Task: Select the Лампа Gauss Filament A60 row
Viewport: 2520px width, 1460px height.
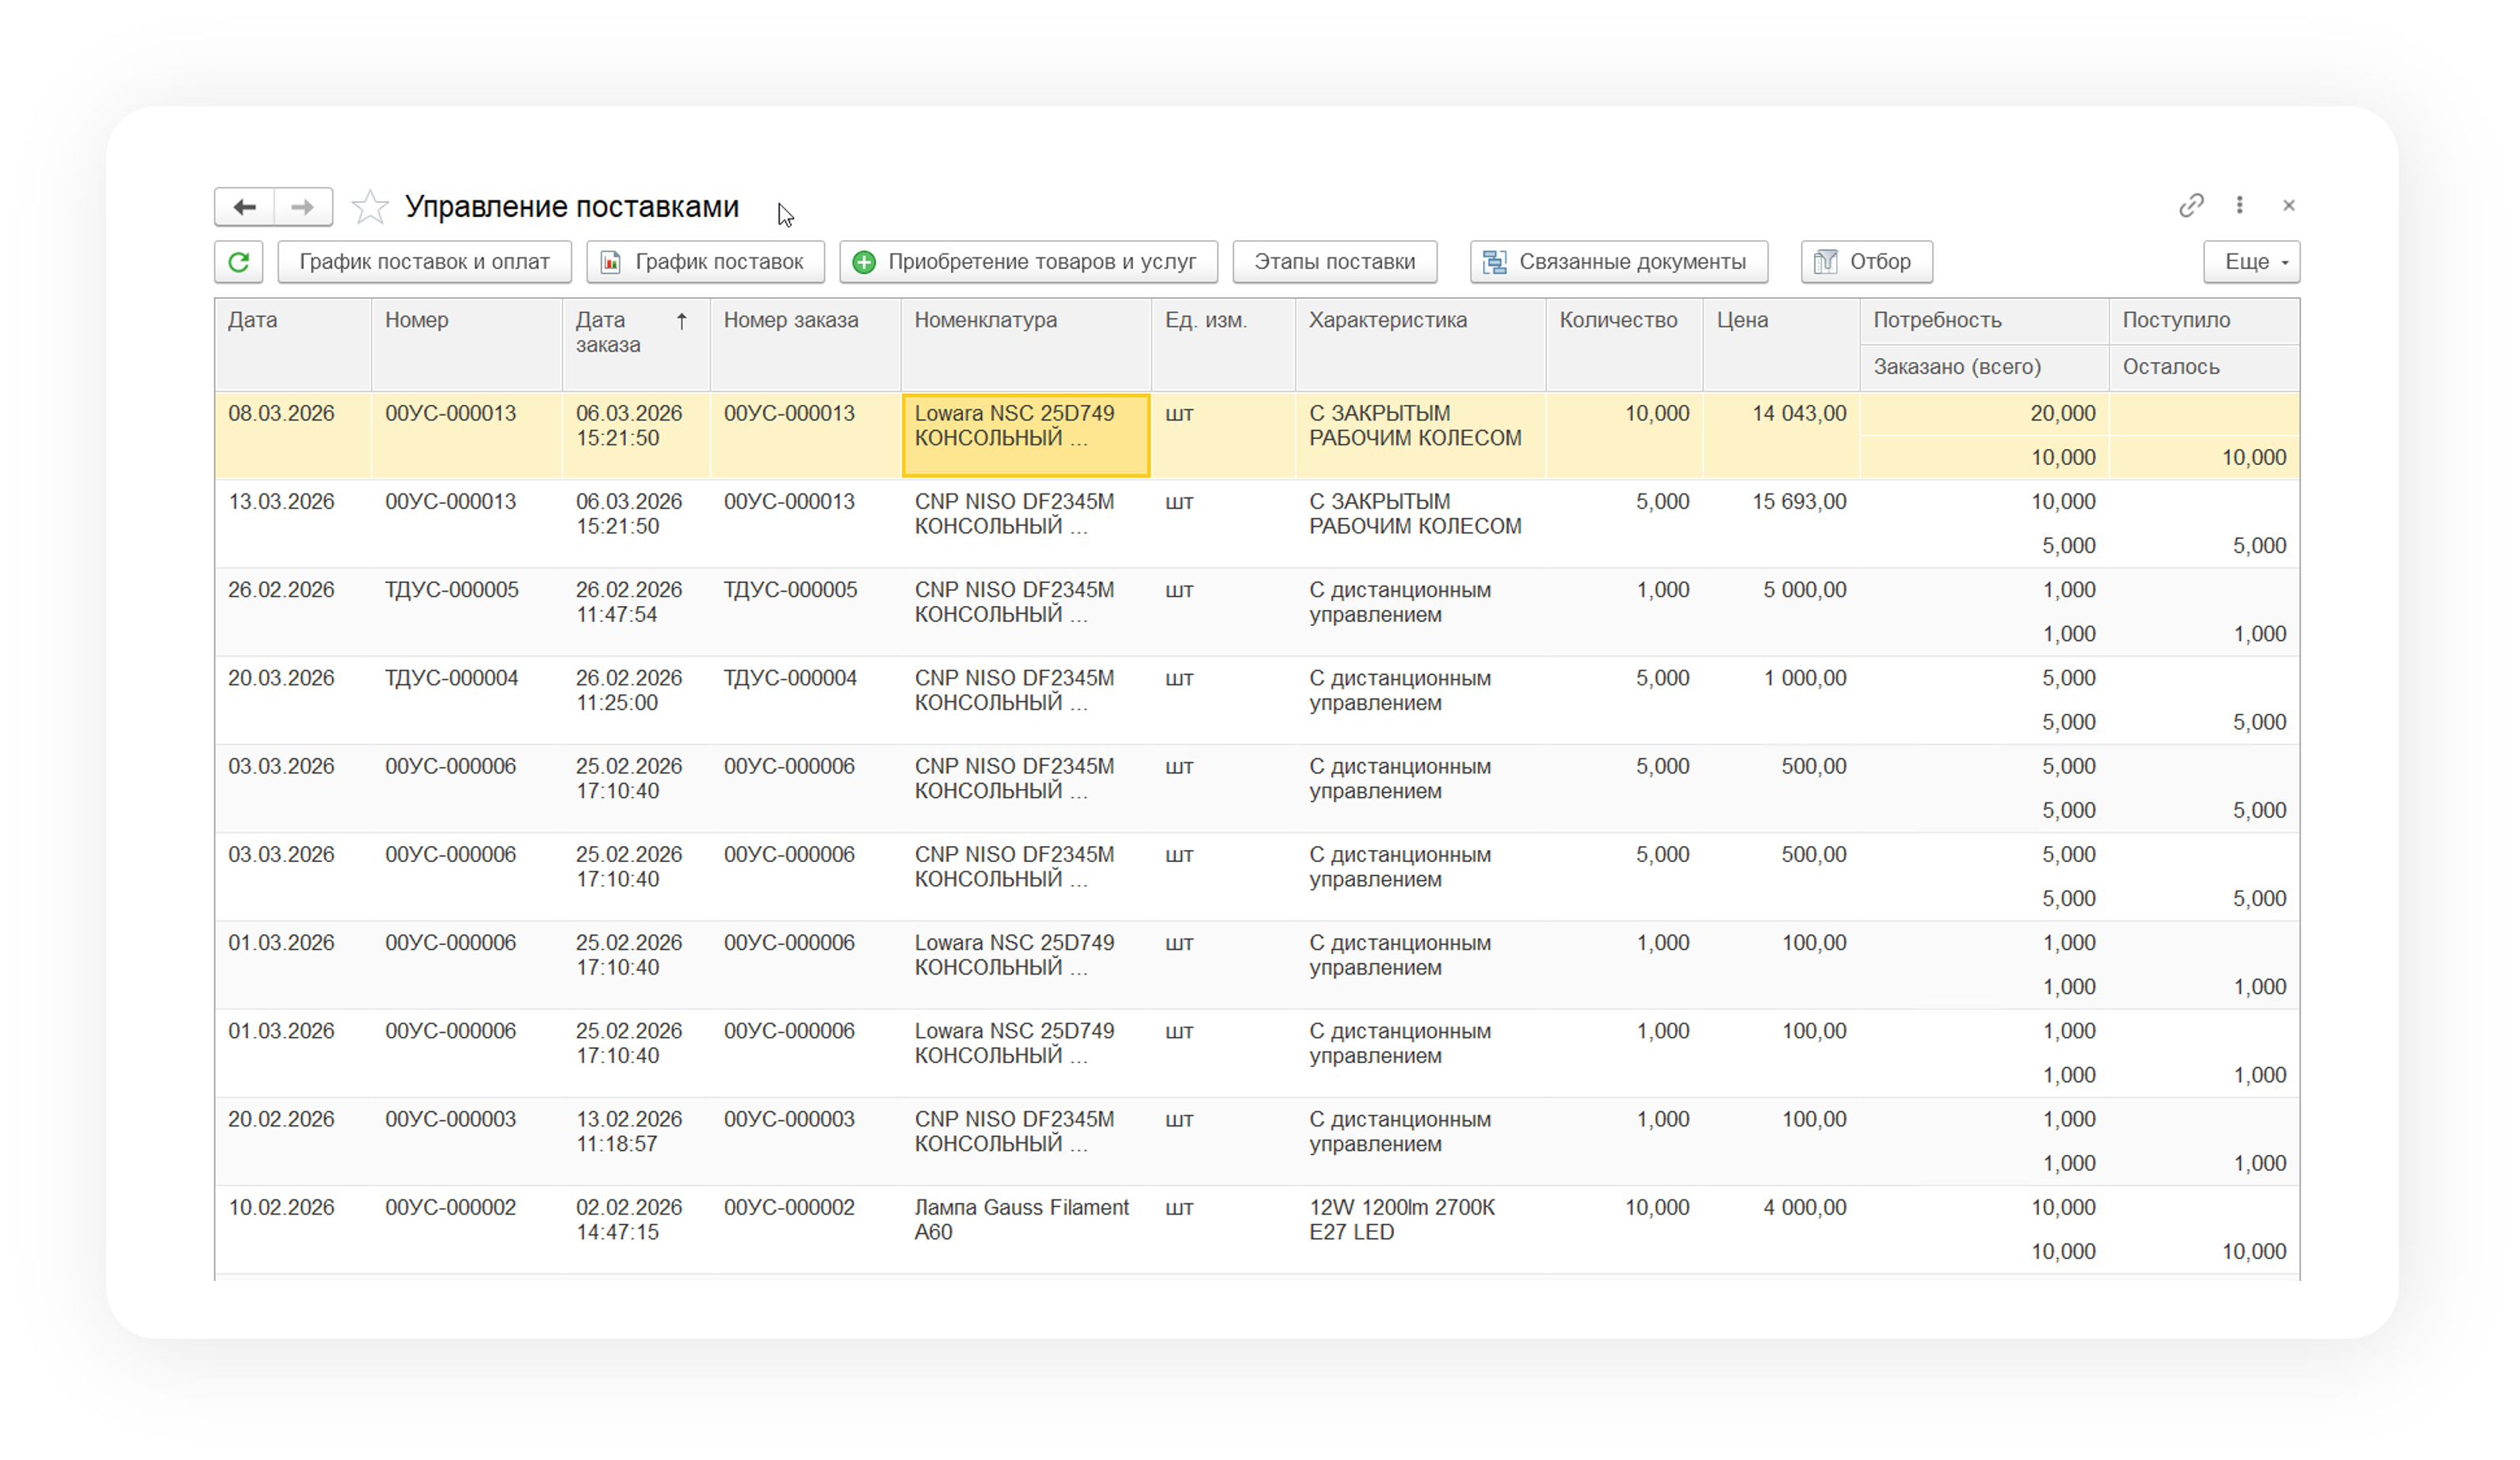Action: [x=1020, y=1219]
